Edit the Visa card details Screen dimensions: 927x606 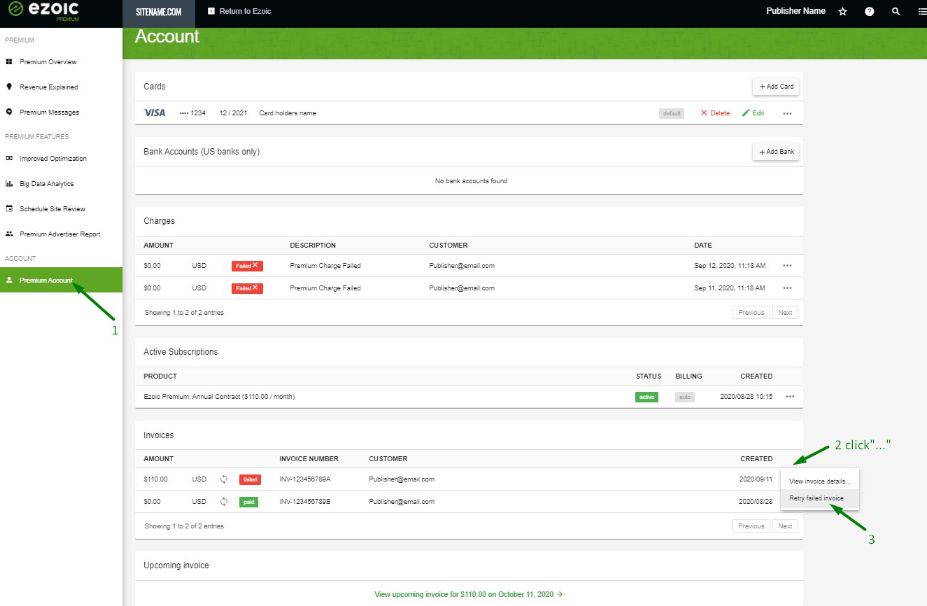pos(753,113)
